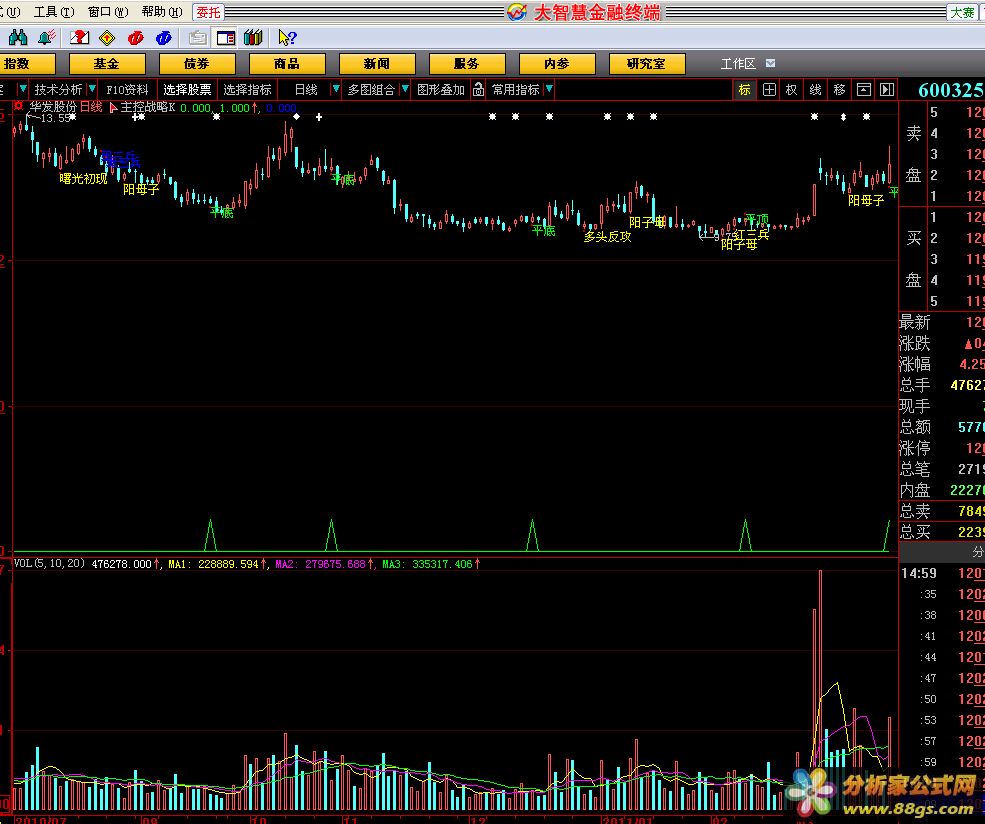
Task: Click the 大赛 button in the title bar
Action: pos(962,12)
